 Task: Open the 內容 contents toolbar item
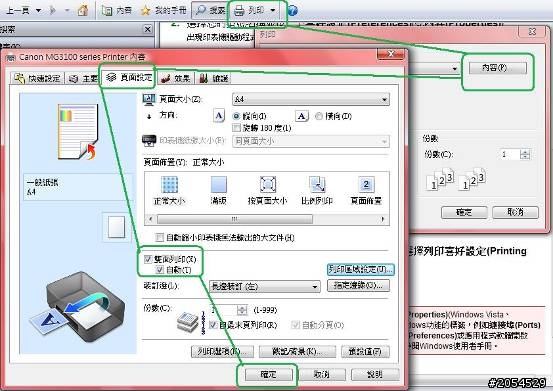[116, 11]
